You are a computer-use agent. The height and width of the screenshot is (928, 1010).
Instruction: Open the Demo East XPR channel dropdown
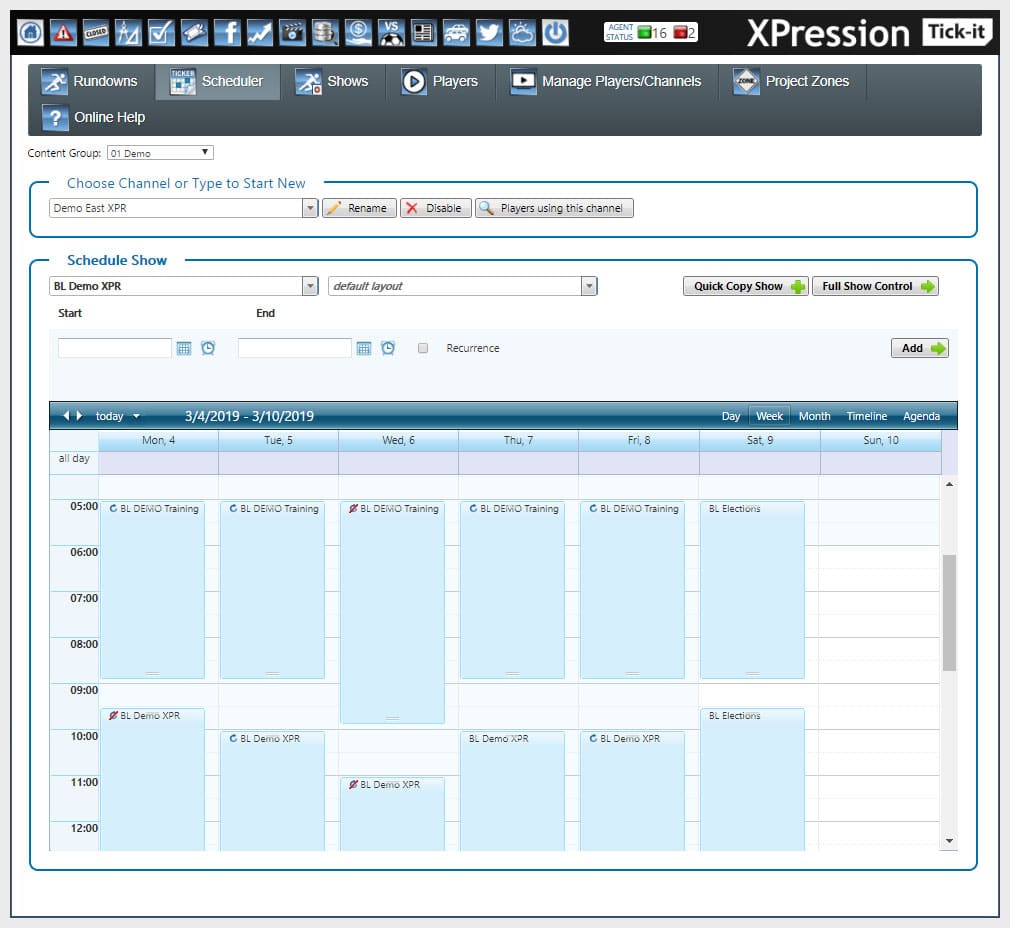tap(310, 208)
